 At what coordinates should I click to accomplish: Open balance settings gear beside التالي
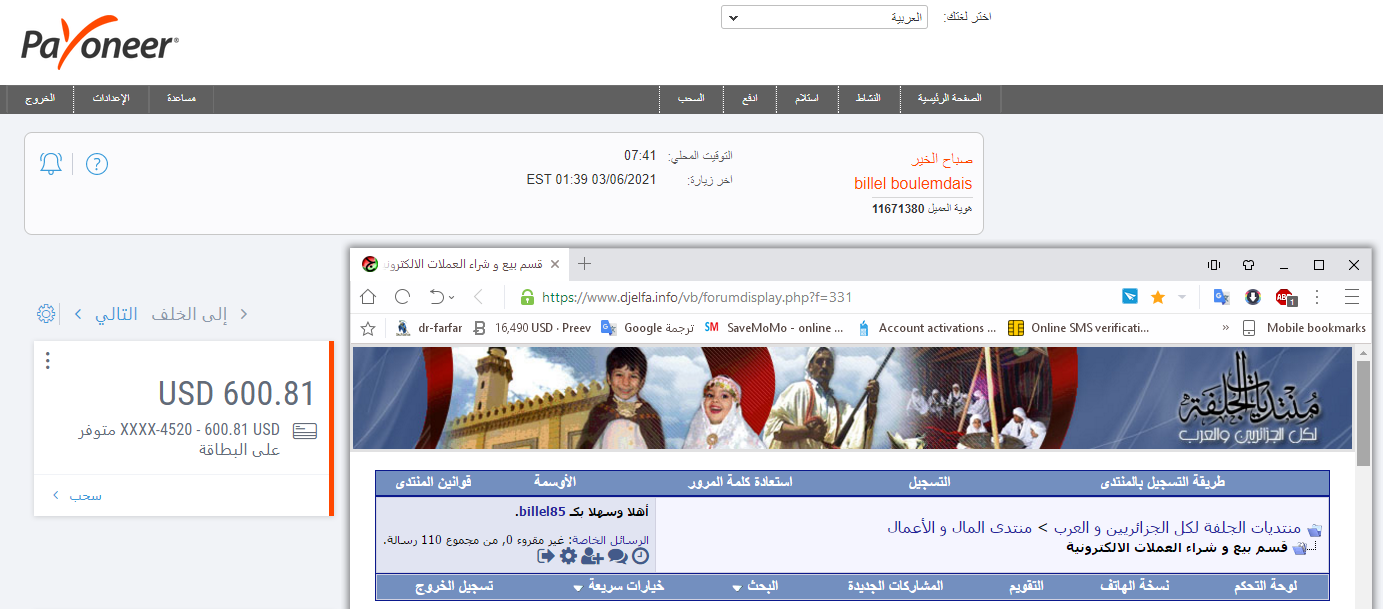click(x=46, y=314)
